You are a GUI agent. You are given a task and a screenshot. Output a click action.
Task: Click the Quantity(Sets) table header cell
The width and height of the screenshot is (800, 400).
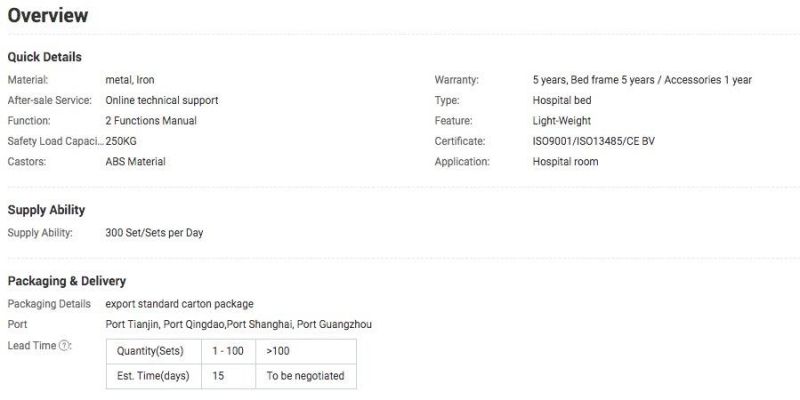pyautogui.click(x=154, y=351)
